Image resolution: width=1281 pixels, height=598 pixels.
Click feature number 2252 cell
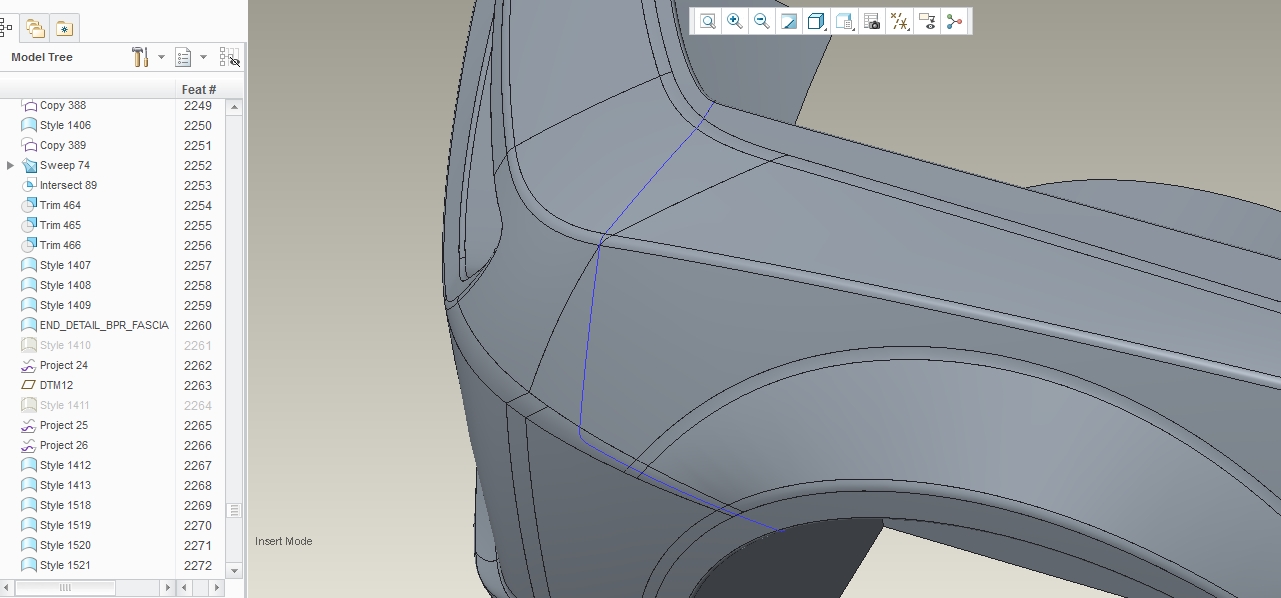[198, 165]
